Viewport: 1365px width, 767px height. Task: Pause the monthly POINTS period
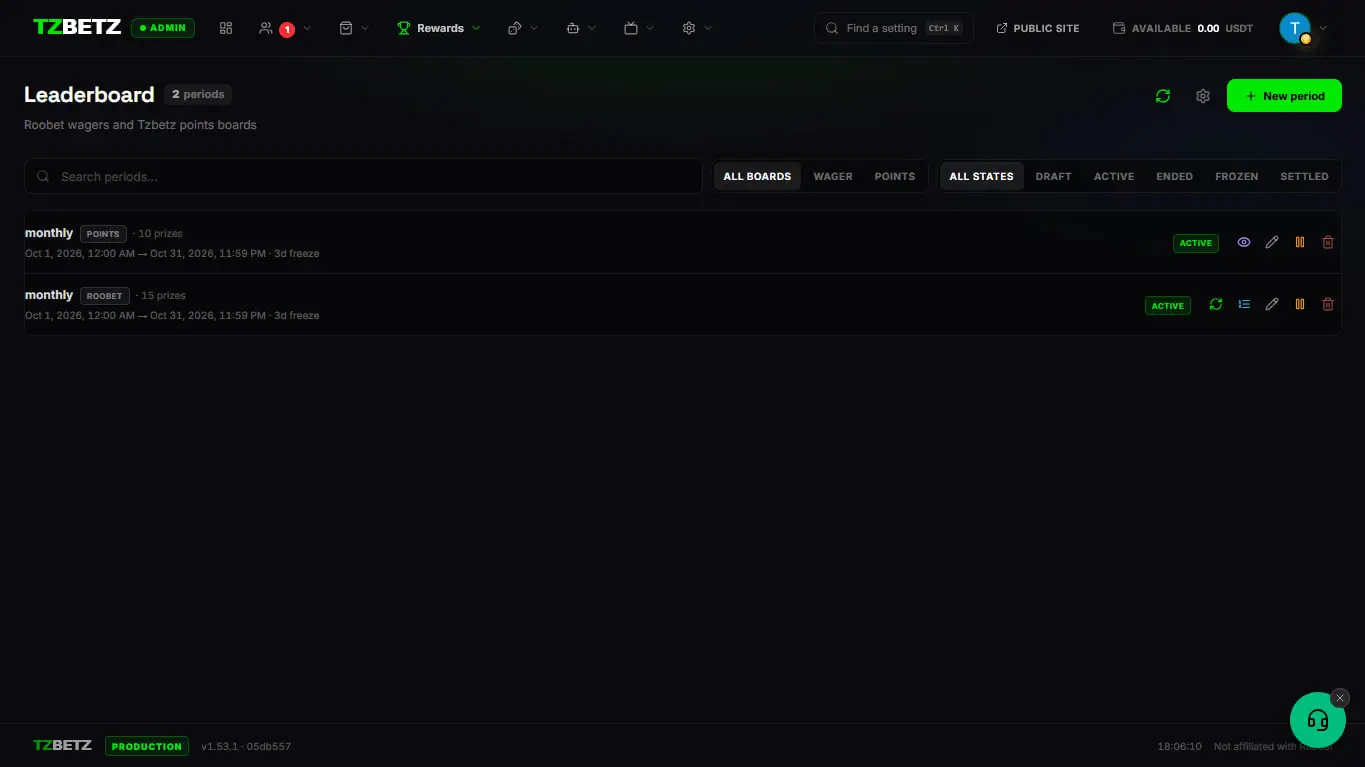[1300, 242]
